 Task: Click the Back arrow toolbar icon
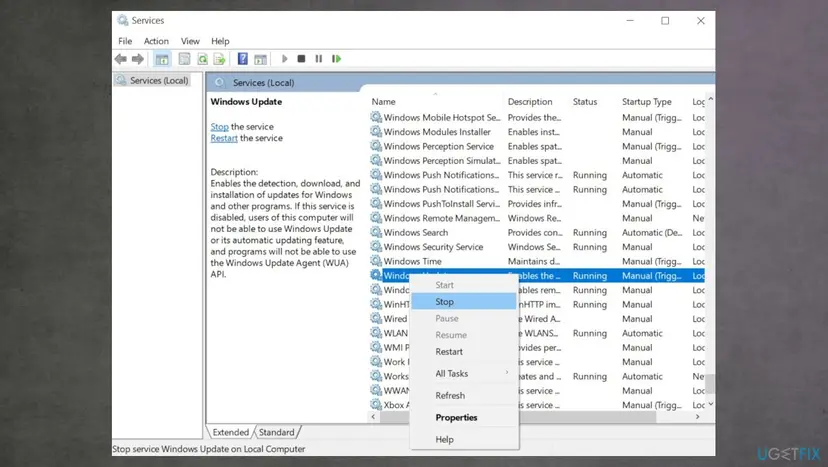click(x=121, y=59)
